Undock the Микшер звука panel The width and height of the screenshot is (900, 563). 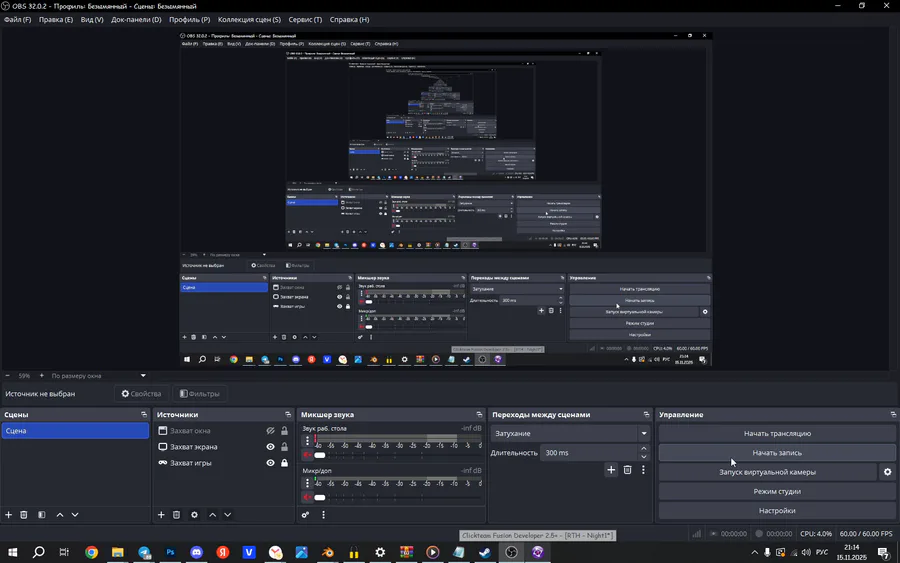coord(479,415)
